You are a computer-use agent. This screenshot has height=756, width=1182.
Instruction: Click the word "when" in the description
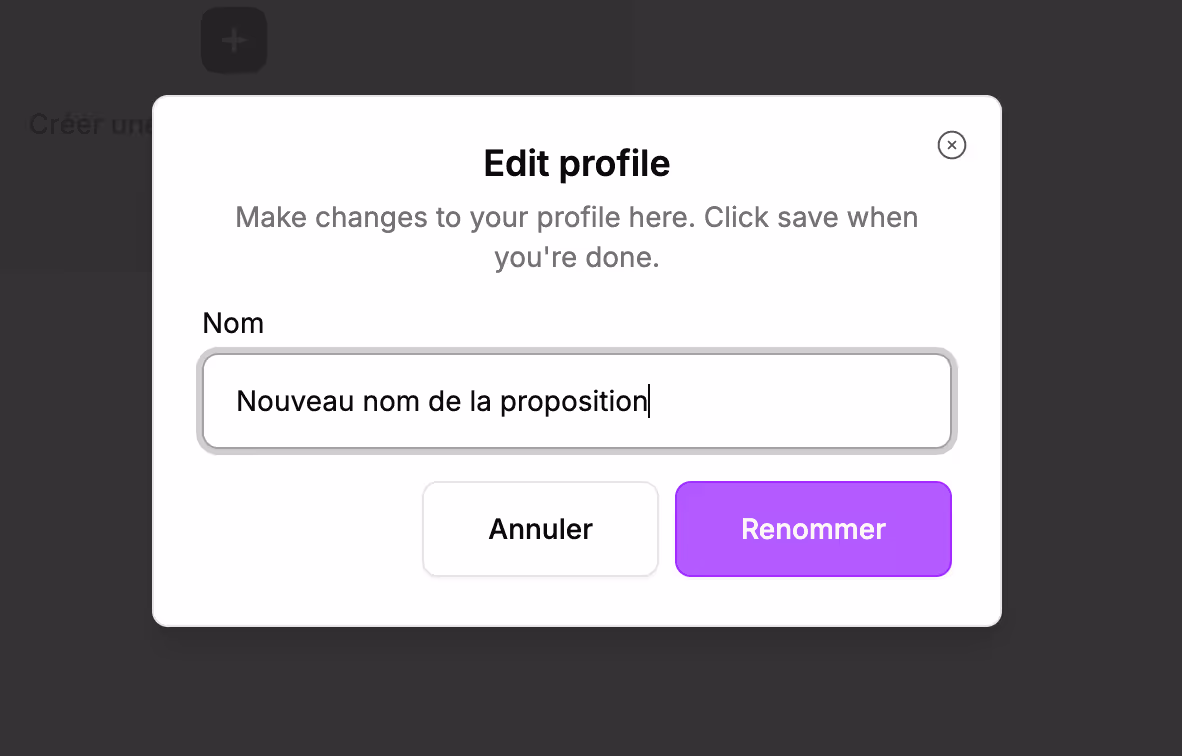coord(882,217)
